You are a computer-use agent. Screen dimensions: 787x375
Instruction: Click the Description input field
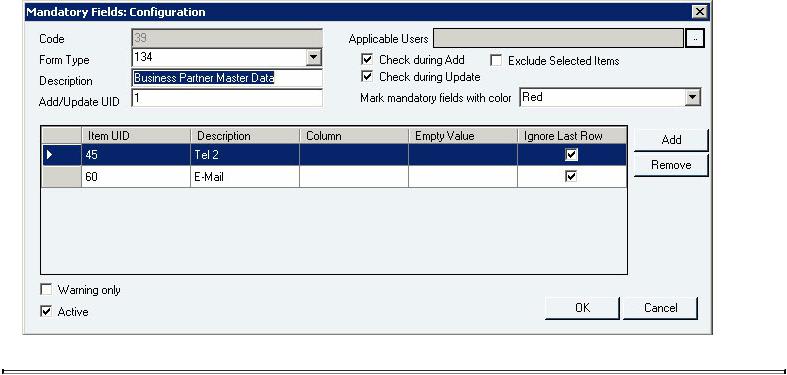[x=227, y=78]
